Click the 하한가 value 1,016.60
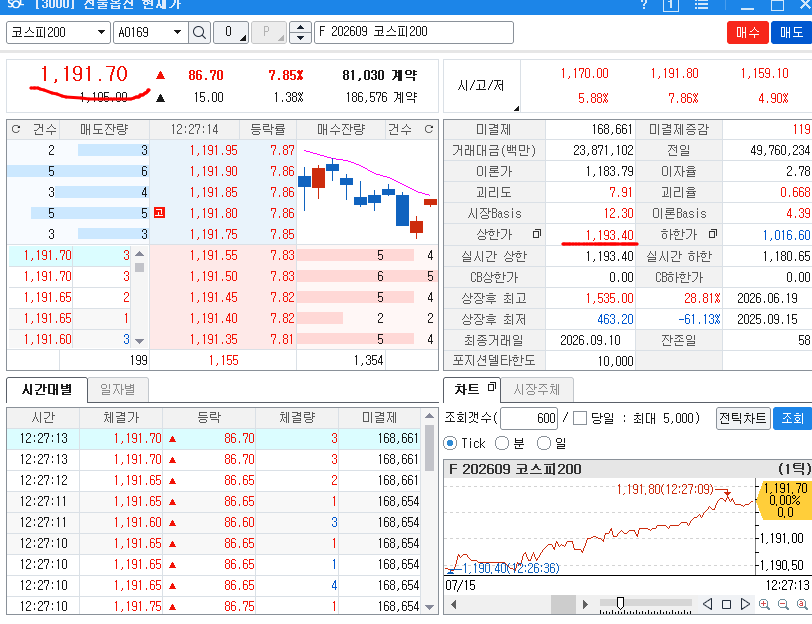 click(786, 235)
